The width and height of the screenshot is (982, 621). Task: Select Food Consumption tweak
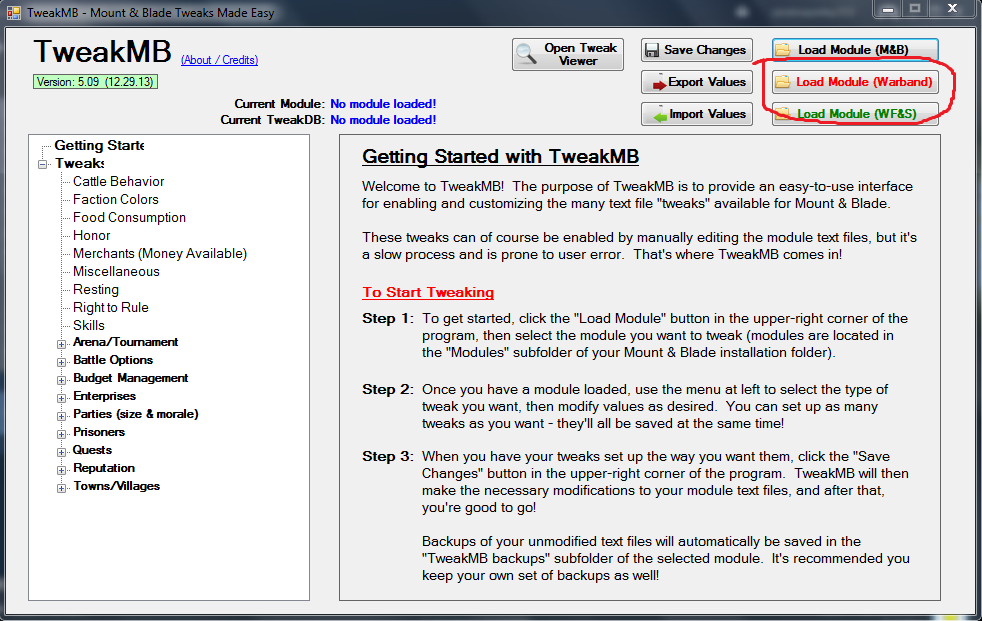point(130,218)
